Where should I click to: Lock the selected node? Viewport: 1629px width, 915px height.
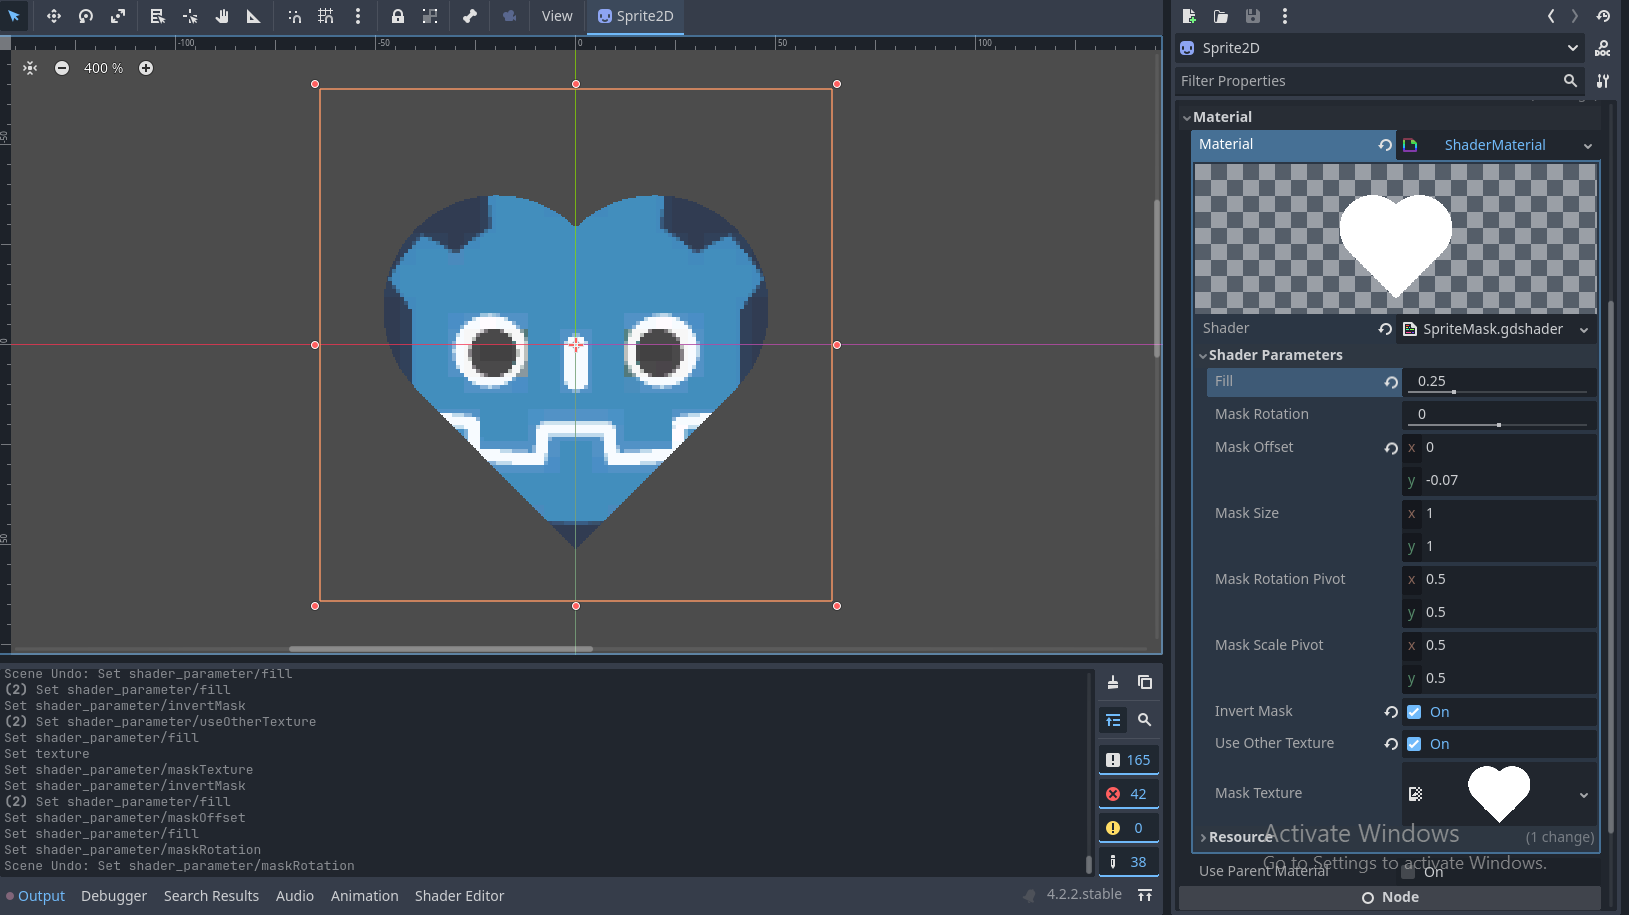(x=398, y=16)
